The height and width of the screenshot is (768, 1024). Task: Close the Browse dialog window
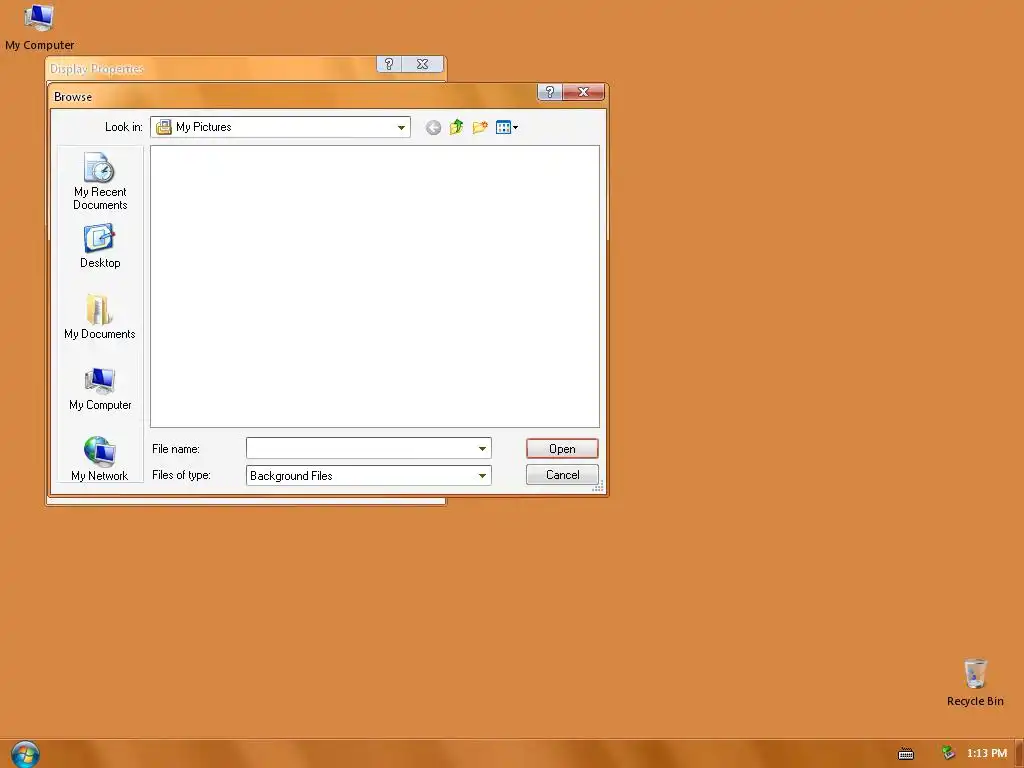[584, 92]
